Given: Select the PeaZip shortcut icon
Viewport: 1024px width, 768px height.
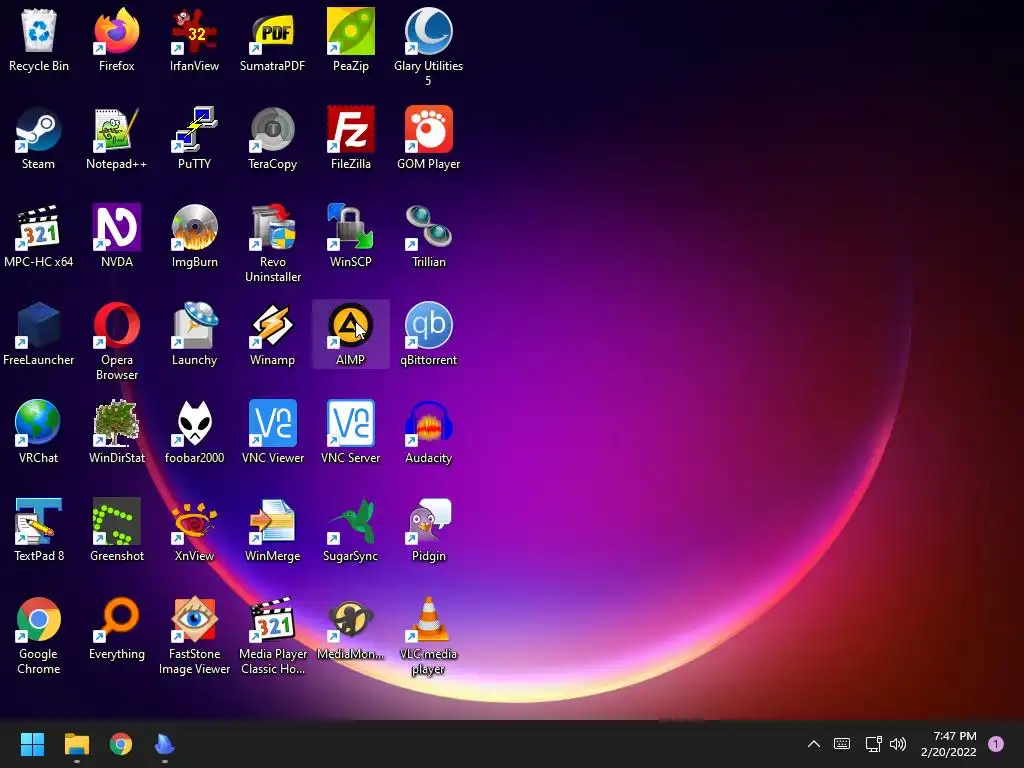Looking at the screenshot, I should click(351, 31).
